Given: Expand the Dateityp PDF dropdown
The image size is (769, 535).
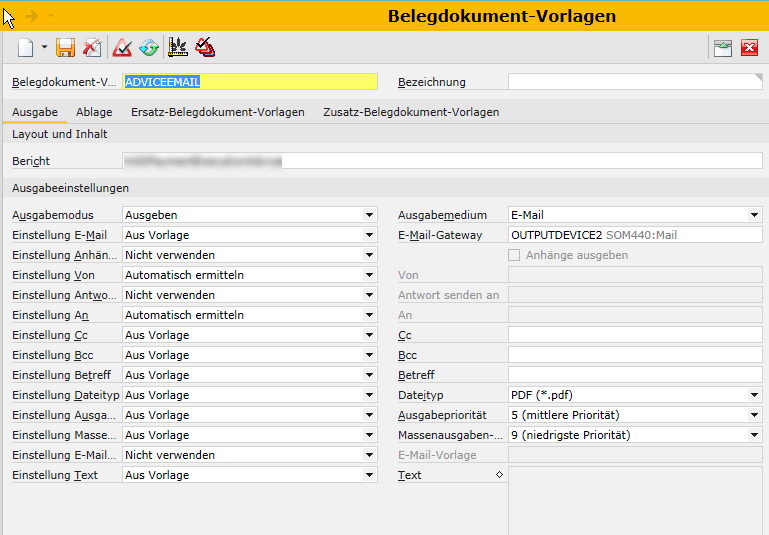Looking at the screenshot, I should tap(755, 395).
